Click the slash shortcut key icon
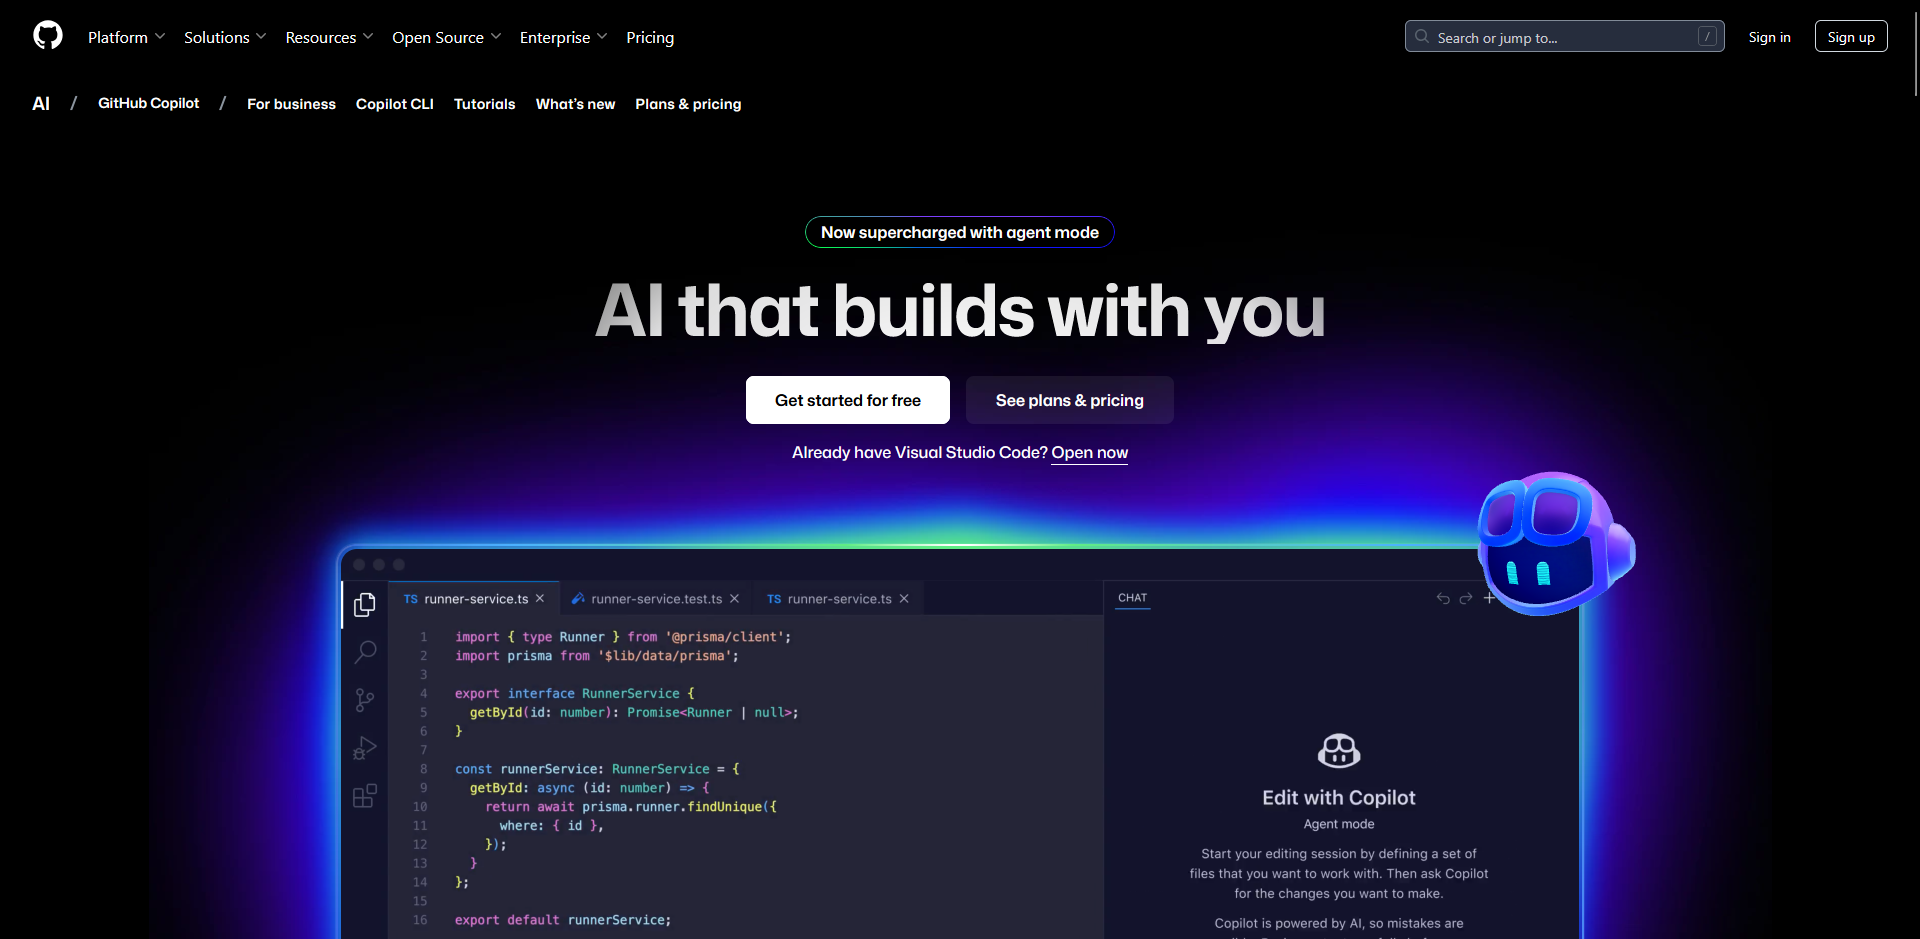 point(1707,37)
